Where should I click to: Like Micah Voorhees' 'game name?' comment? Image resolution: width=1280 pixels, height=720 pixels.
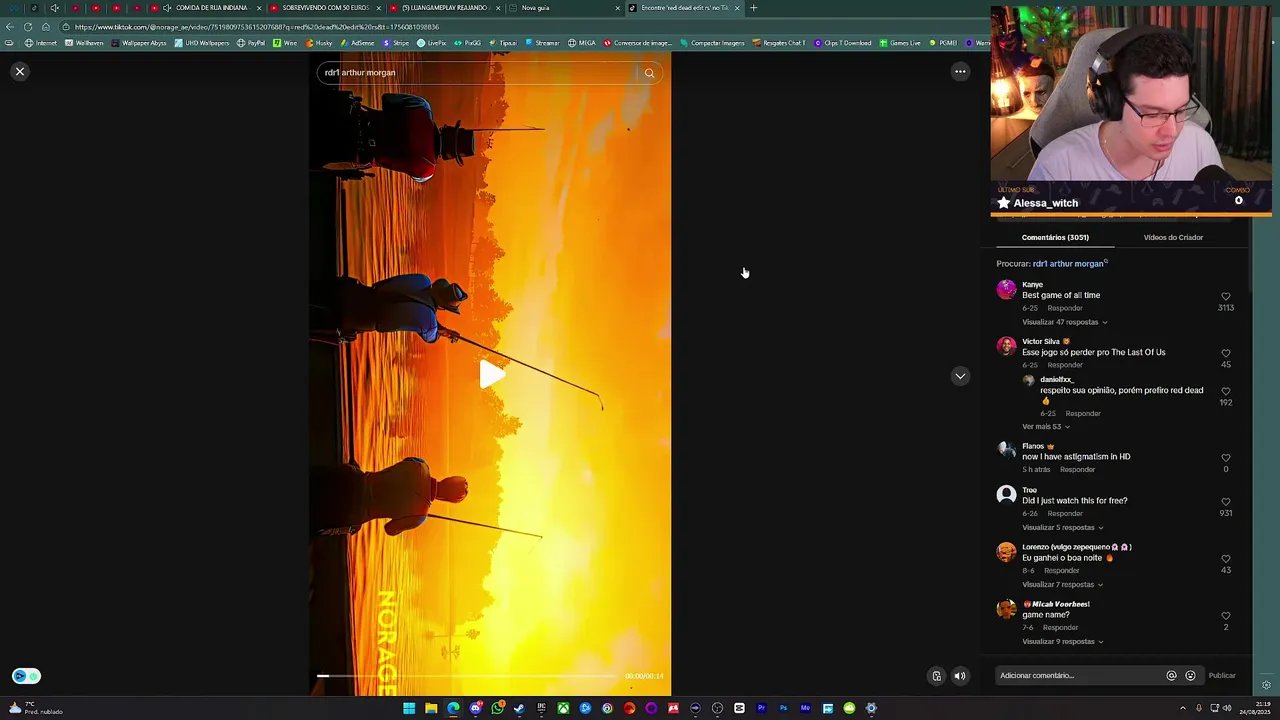click(x=1225, y=616)
